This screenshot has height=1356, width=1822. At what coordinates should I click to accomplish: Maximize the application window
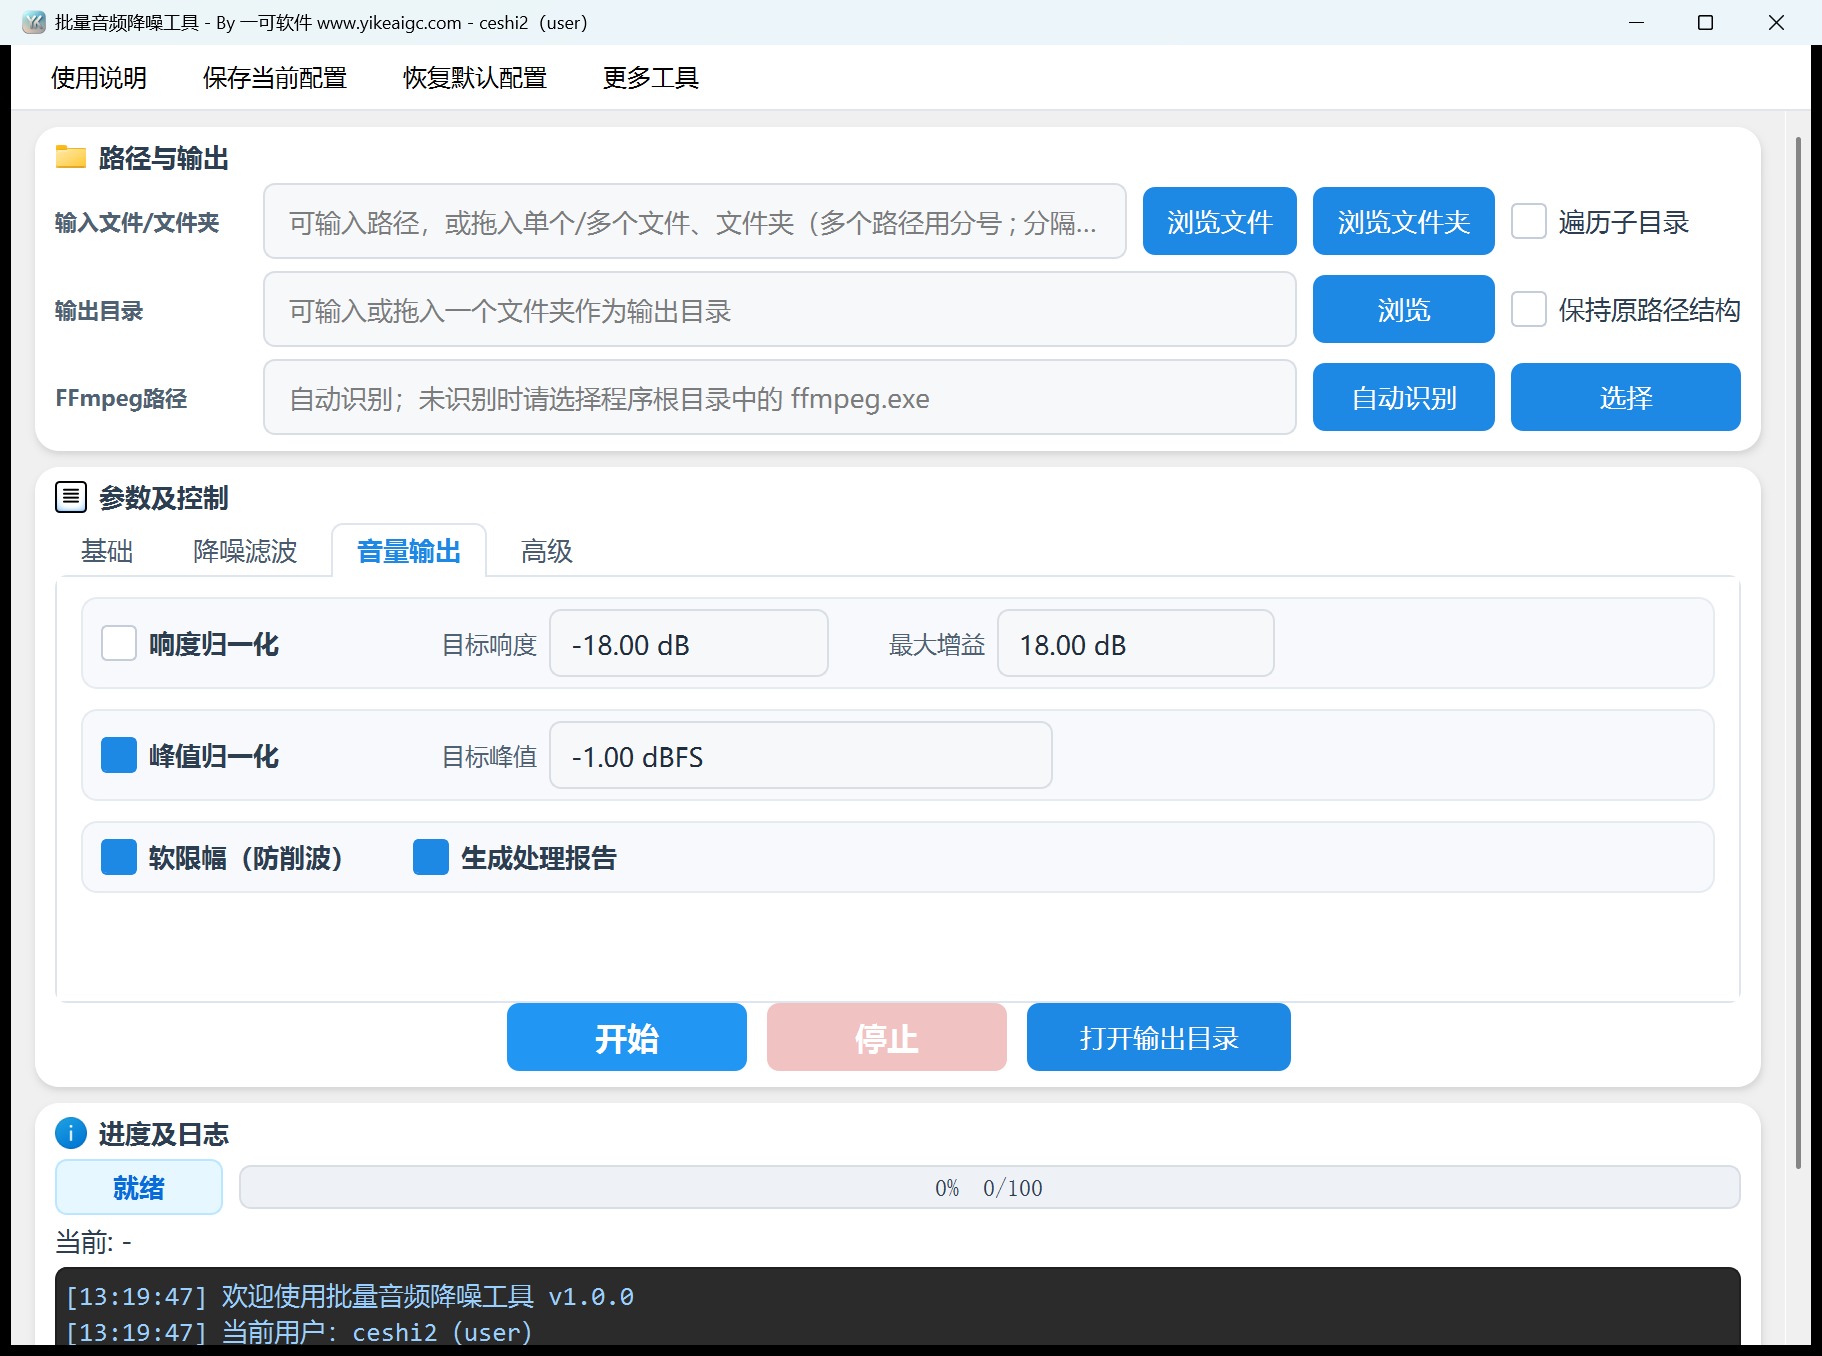1706,22
